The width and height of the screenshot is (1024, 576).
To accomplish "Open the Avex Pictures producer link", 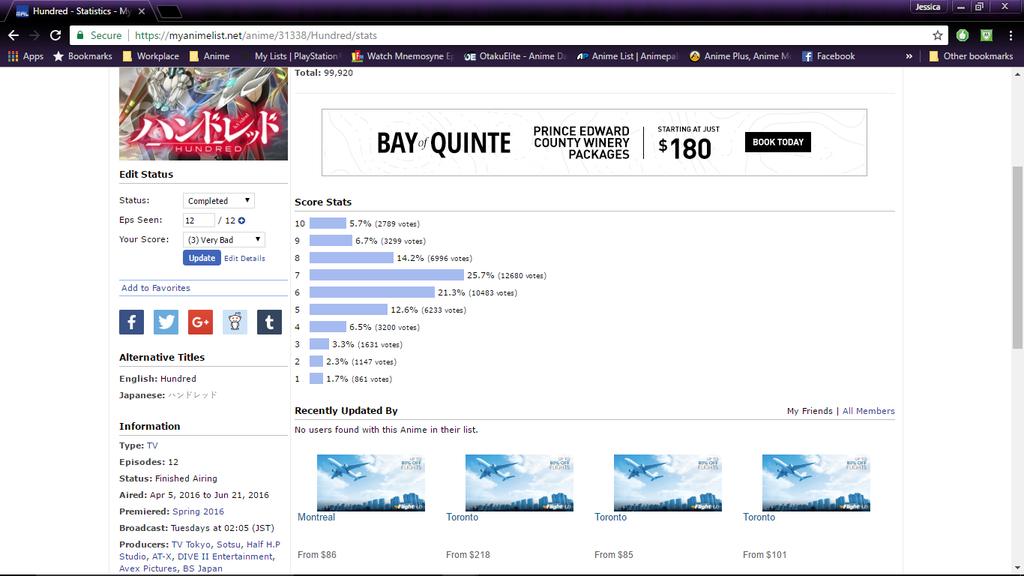I will click(148, 568).
